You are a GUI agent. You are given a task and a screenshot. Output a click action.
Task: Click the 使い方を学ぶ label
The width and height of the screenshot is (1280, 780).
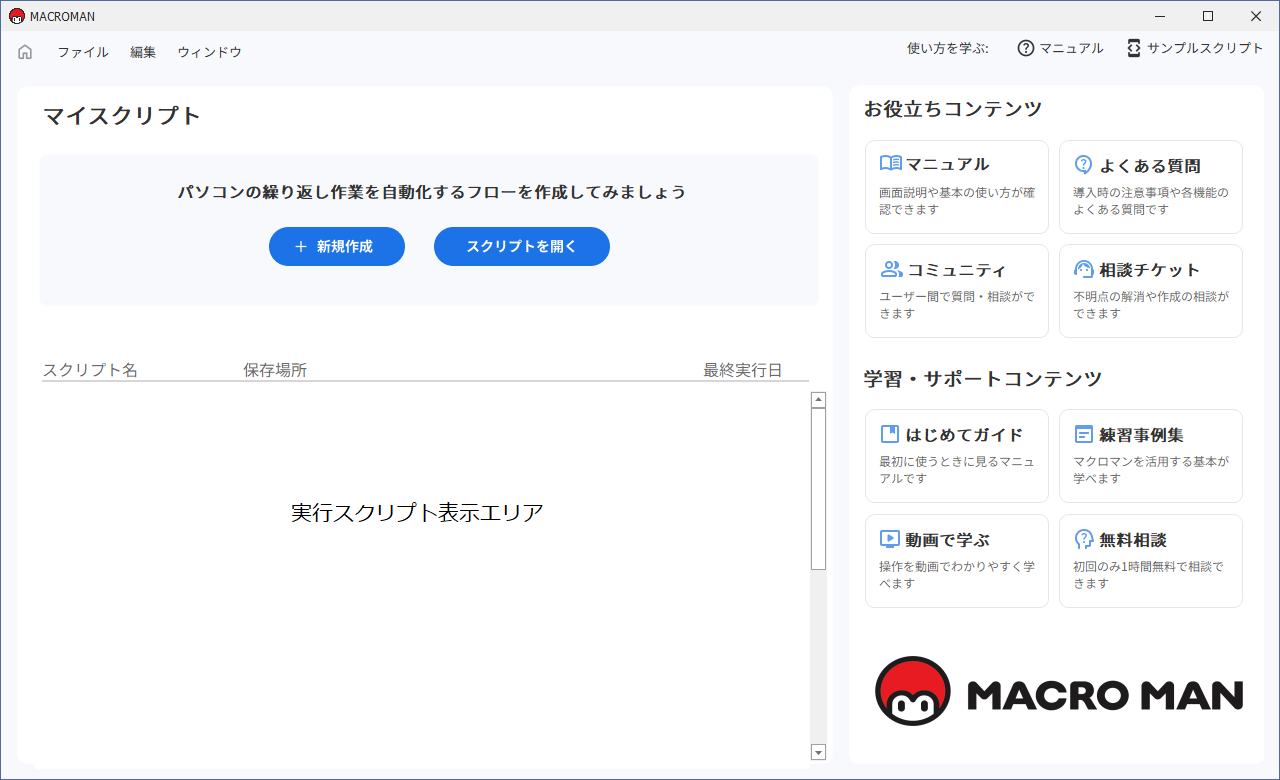[x=948, y=48]
